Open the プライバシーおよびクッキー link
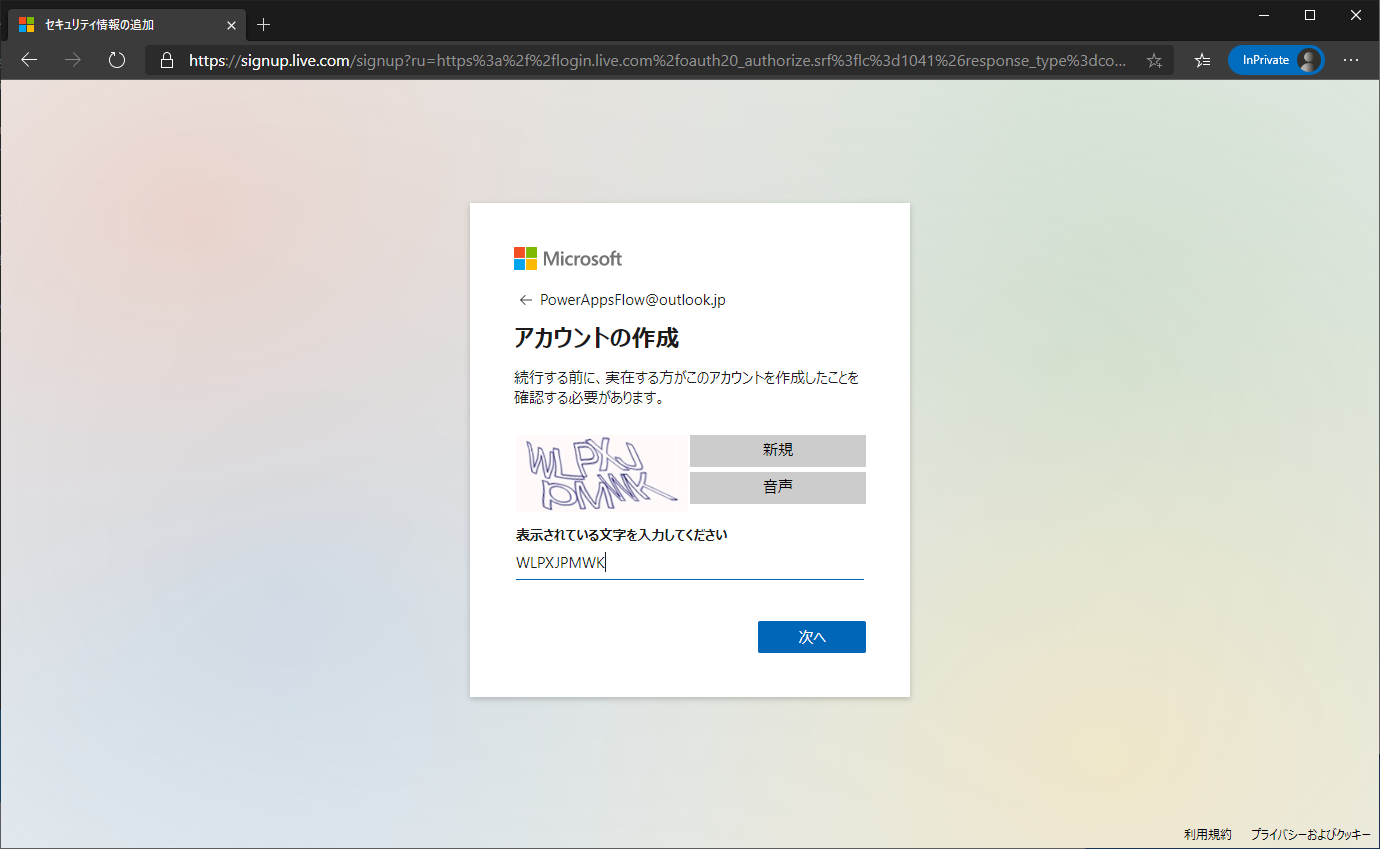The width and height of the screenshot is (1380, 849). pyautogui.click(x=1310, y=834)
